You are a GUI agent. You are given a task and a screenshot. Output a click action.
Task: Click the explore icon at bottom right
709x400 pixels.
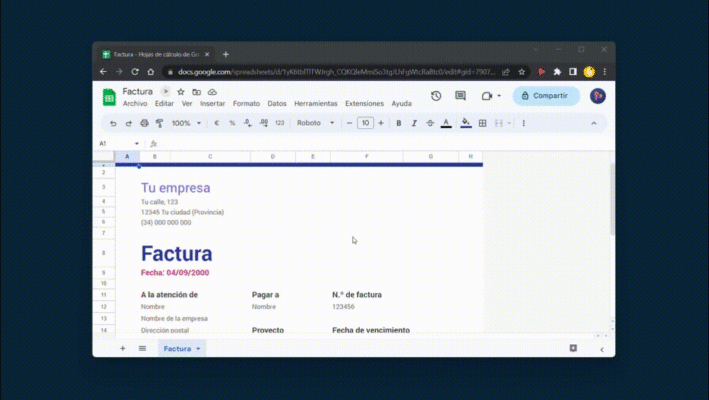[573, 348]
